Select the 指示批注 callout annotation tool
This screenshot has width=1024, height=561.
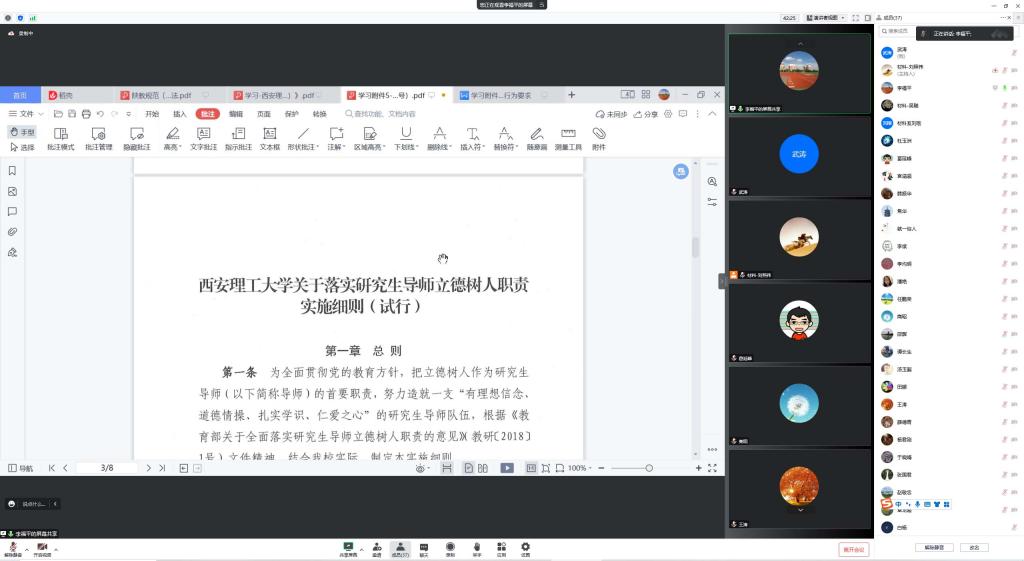[238, 139]
